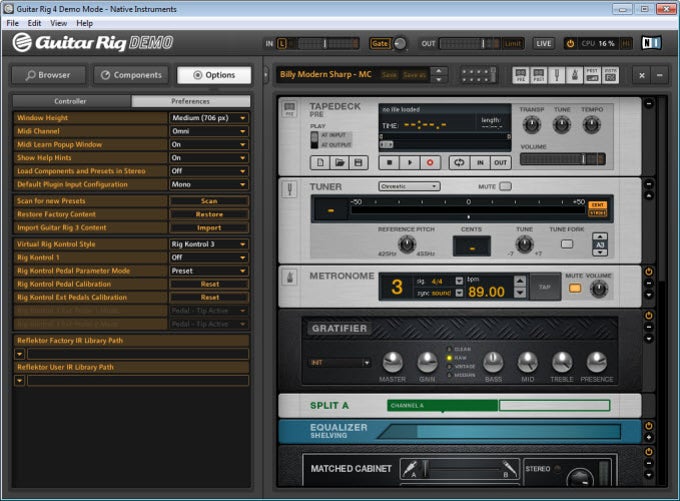Viewport: 680px width, 501px height.
Task: Toggle Metronome module power icon
Action: click(x=649, y=272)
